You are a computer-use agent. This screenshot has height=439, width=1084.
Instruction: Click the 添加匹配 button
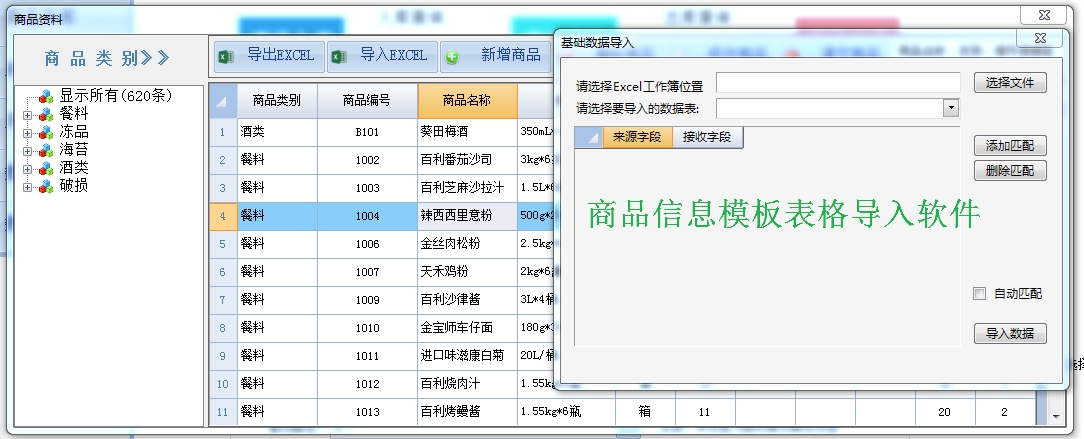coord(1010,146)
